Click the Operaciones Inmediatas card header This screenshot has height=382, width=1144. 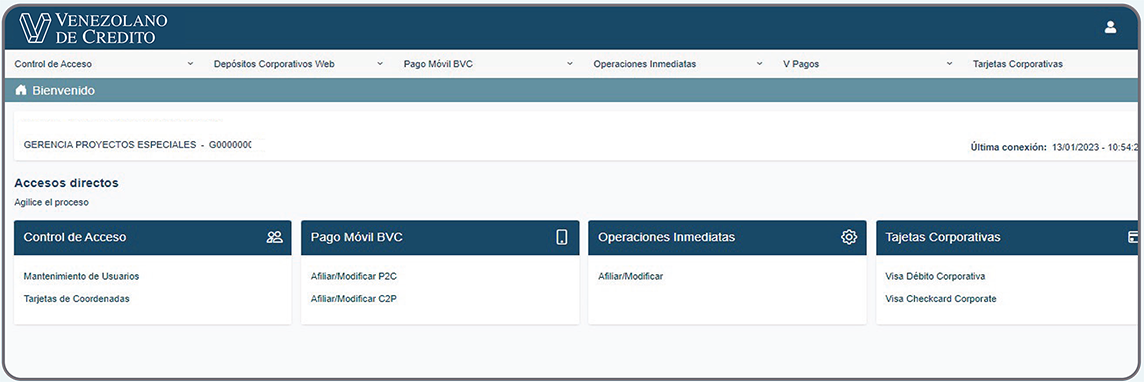pyautogui.click(x=727, y=238)
